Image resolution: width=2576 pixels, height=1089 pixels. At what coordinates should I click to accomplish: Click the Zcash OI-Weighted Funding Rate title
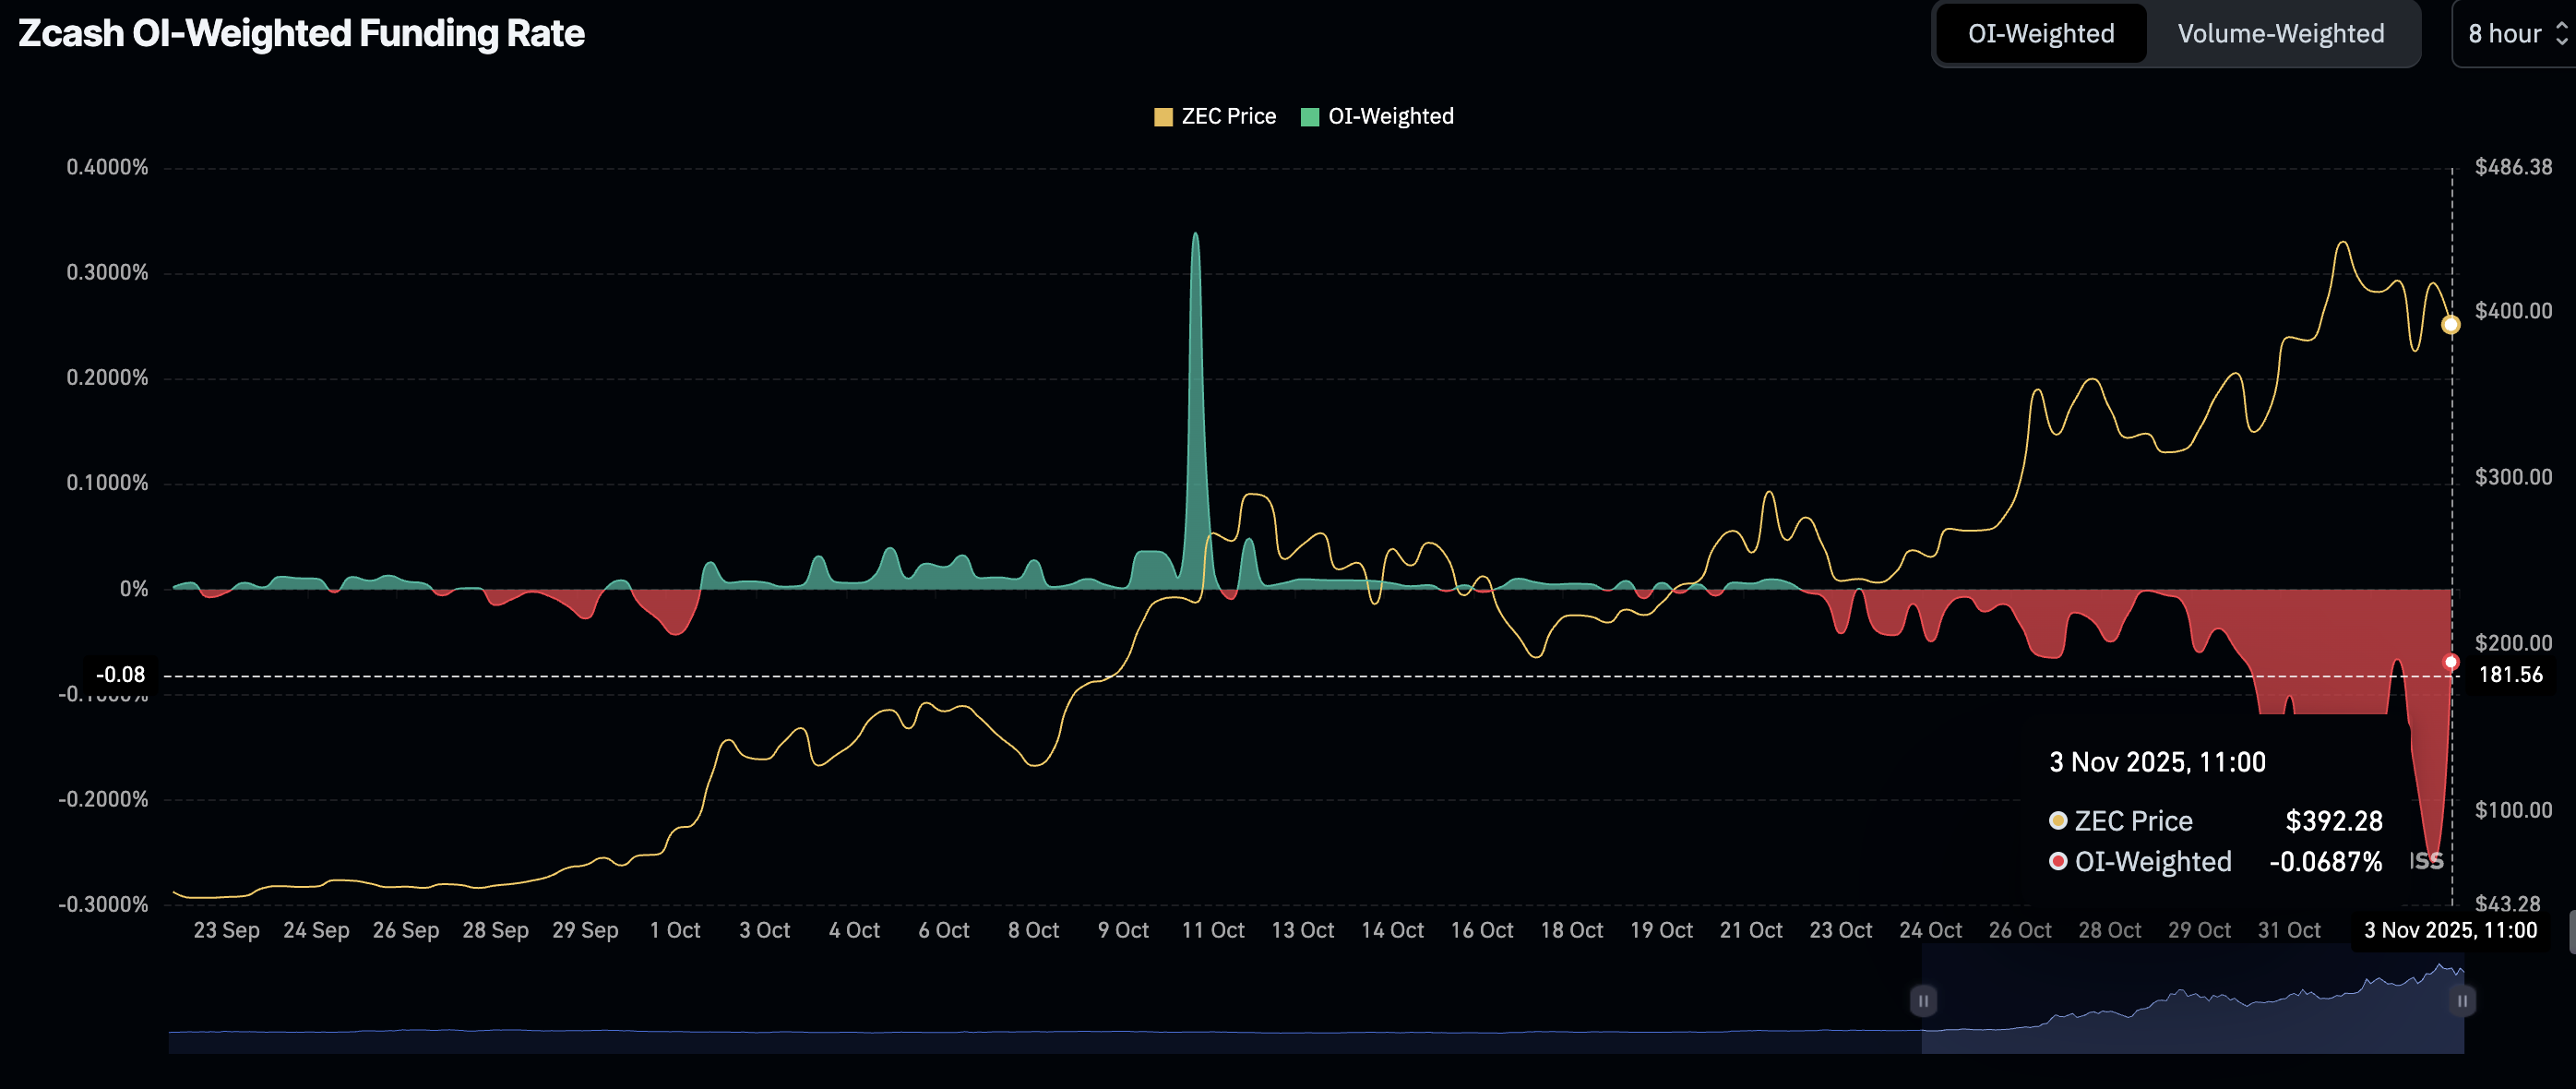point(301,34)
